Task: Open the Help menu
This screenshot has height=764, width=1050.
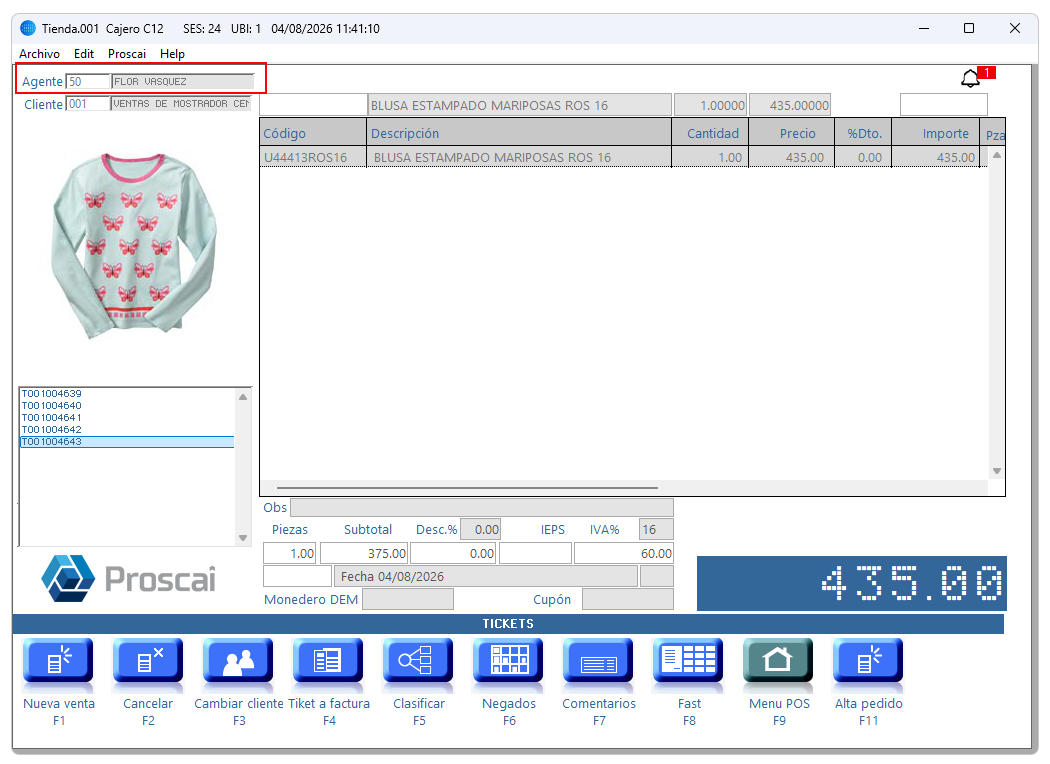Action: 172,54
